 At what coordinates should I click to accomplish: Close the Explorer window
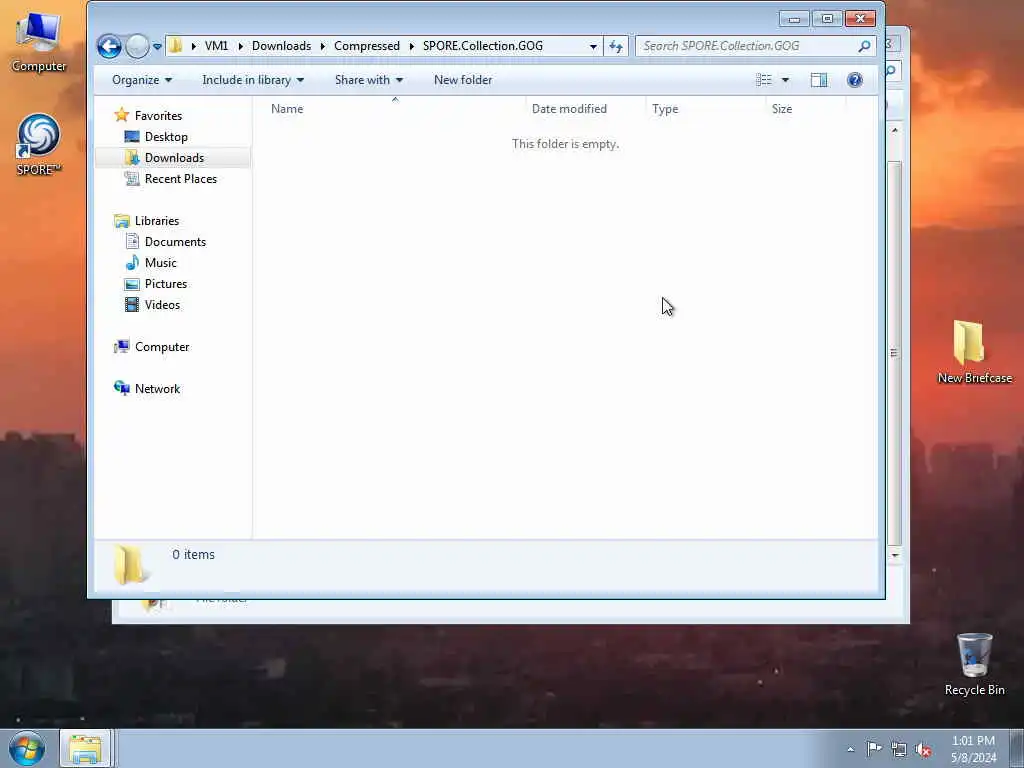pyautogui.click(x=860, y=19)
